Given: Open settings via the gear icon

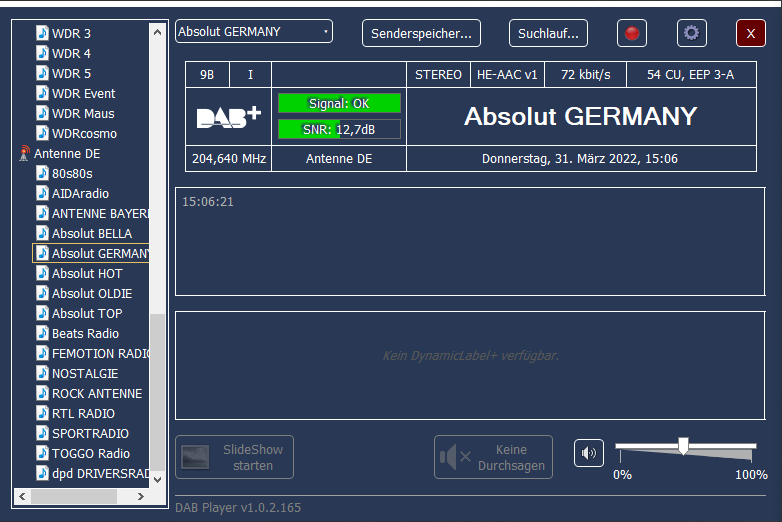Looking at the screenshot, I should pos(691,33).
